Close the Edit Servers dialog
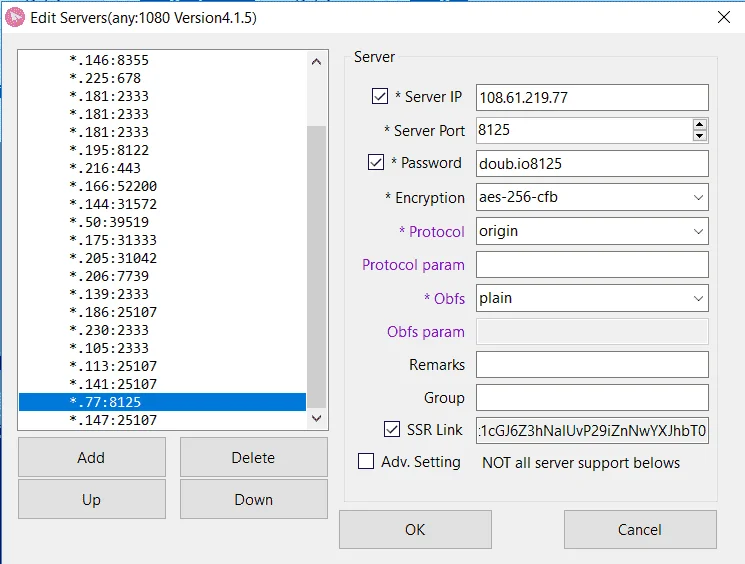 click(724, 17)
